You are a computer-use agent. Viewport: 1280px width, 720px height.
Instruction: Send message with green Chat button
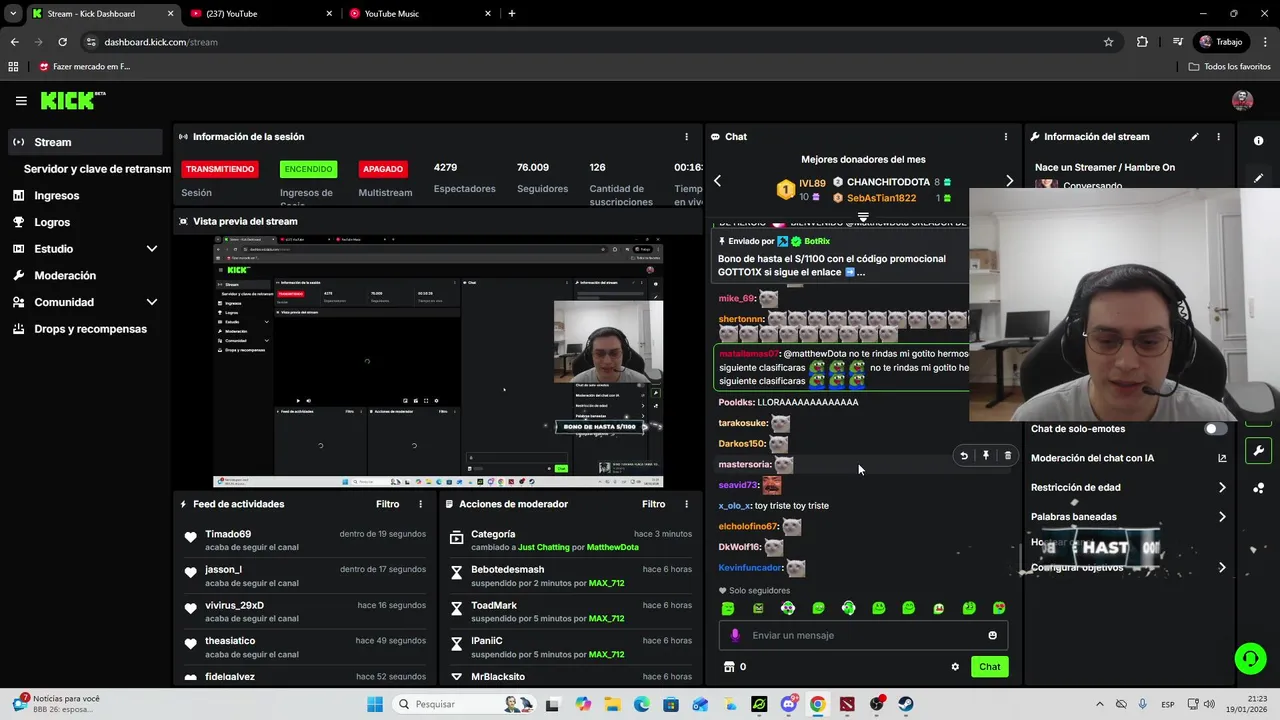pyautogui.click(x=989, y=667)
